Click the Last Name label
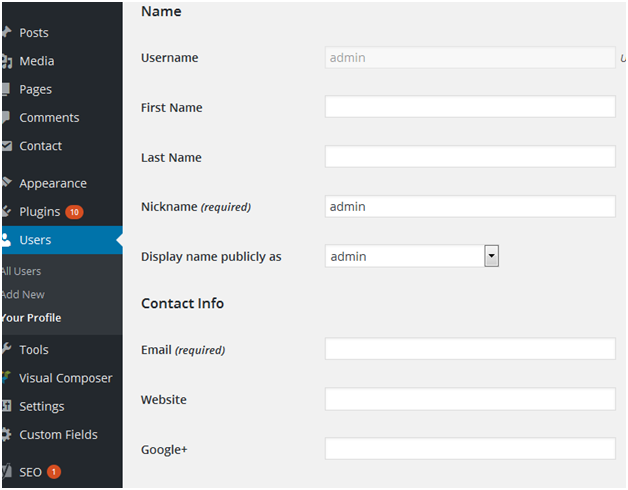The width and height of the screenshot is (628, 490). coord(171,157)
